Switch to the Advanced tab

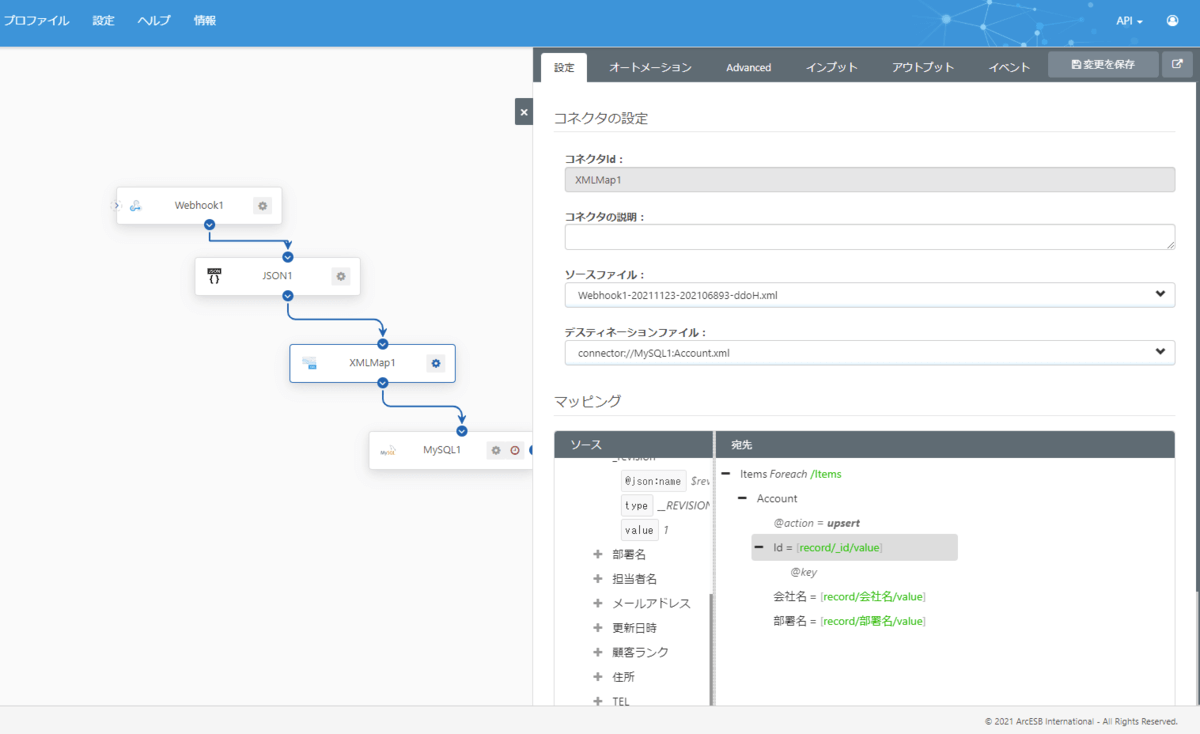click(748, 67)
